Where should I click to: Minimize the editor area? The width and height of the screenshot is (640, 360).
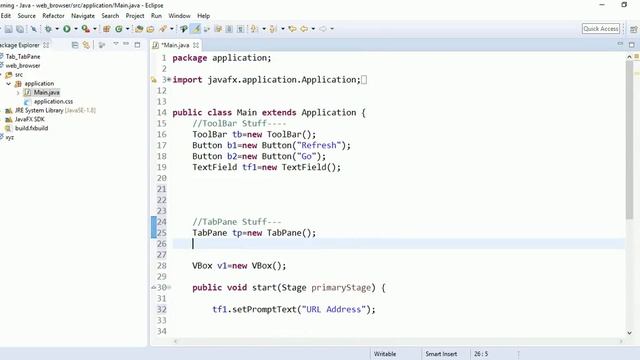620,44
